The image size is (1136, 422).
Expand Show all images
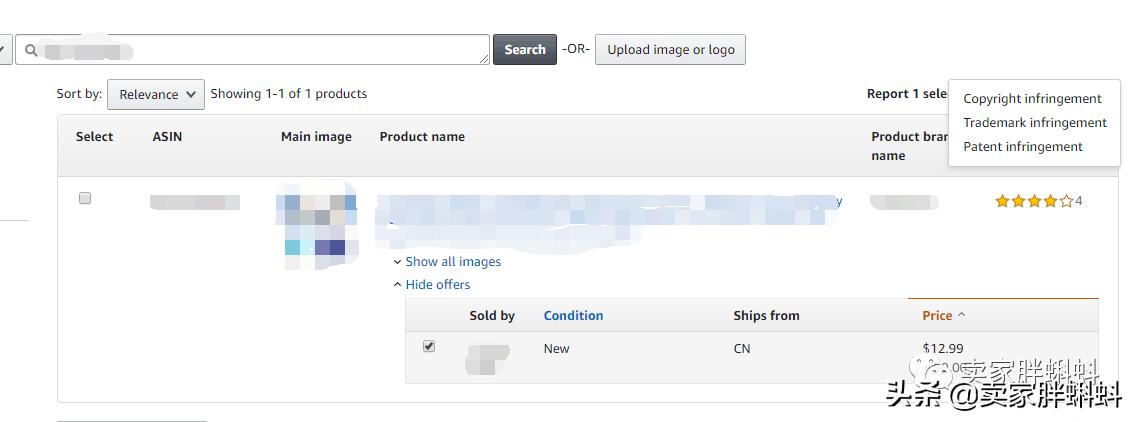(452, 262)
